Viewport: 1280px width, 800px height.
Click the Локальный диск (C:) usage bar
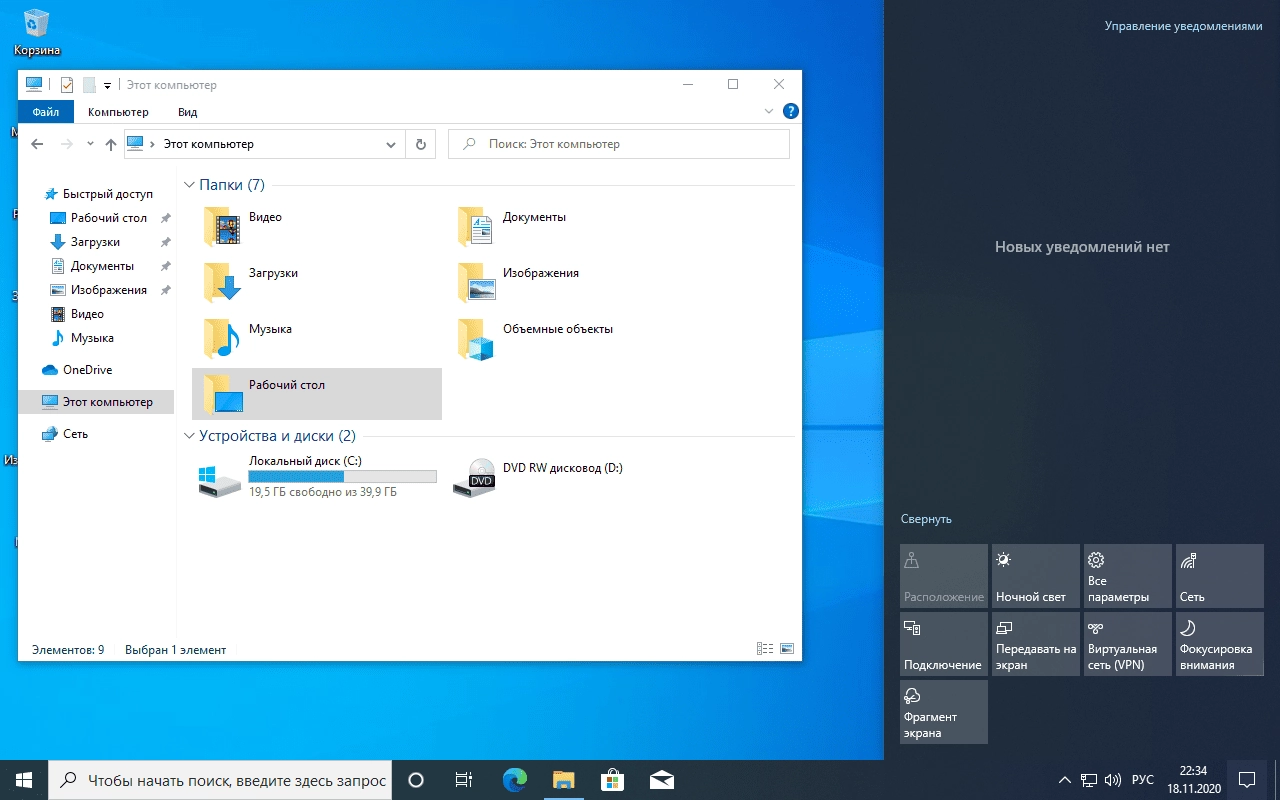tap(342, 476)
